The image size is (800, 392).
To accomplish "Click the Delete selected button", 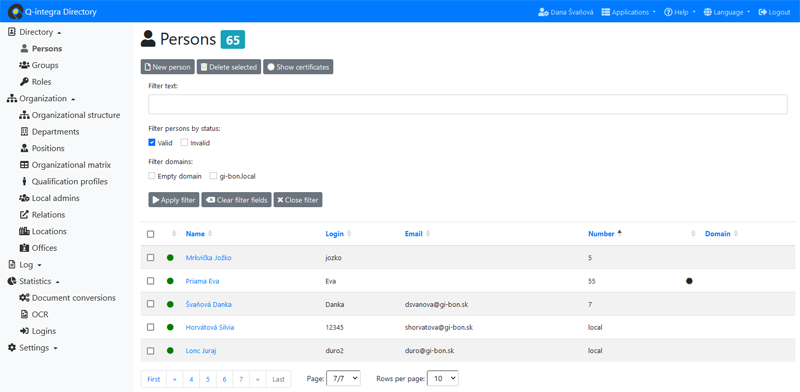I will click(x=229, y=67).
